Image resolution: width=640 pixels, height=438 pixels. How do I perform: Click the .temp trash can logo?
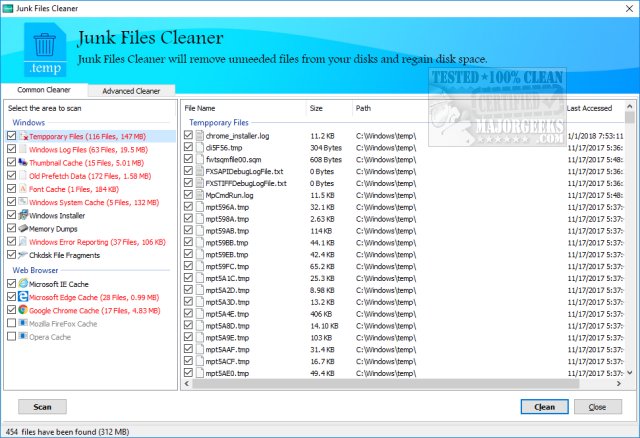[45, 50]
